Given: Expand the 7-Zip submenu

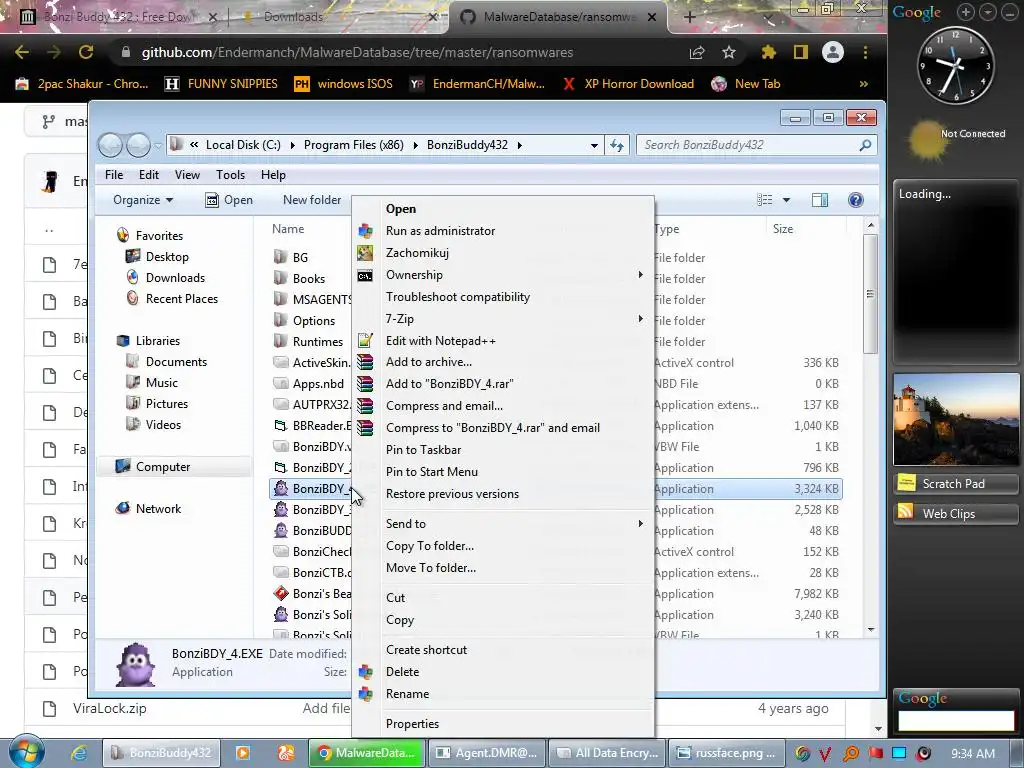Looking at the screenshot, I should click(x=641, y=319).
